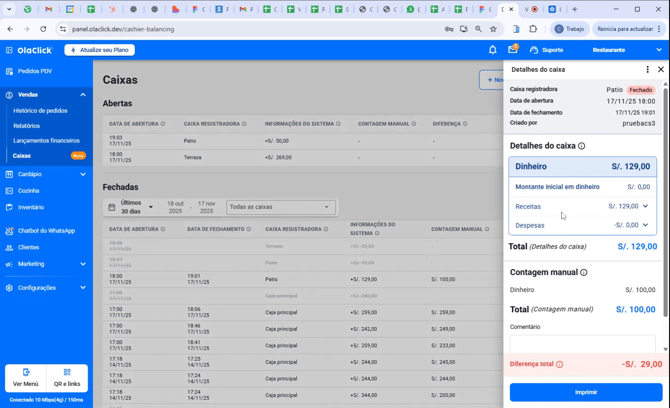Click info icon beside DATA DE FECHAMENTO header
670x408 pixels.
[249, 229]
